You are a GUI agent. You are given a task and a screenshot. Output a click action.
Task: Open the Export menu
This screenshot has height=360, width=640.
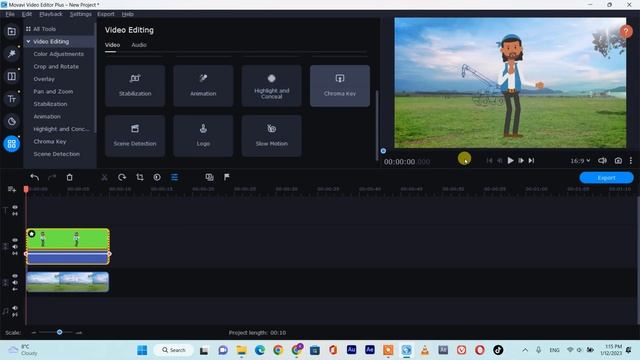(106, 14)
